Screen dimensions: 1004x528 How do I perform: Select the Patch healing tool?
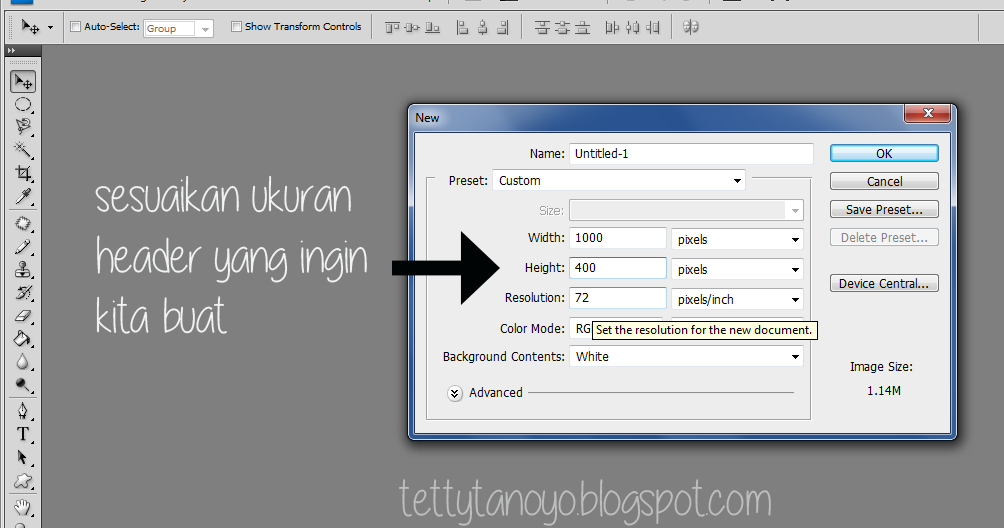click(x=23, y=224)
